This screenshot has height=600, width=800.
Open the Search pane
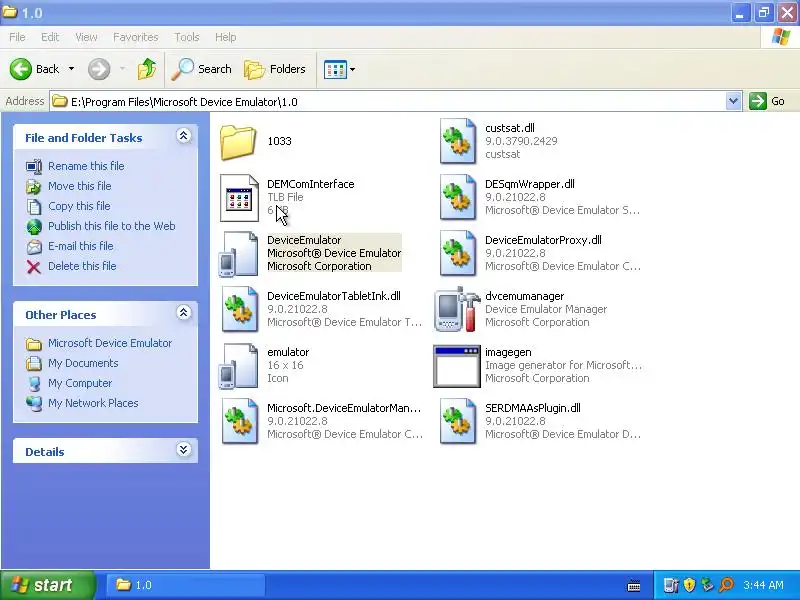(x=202, y=69)
